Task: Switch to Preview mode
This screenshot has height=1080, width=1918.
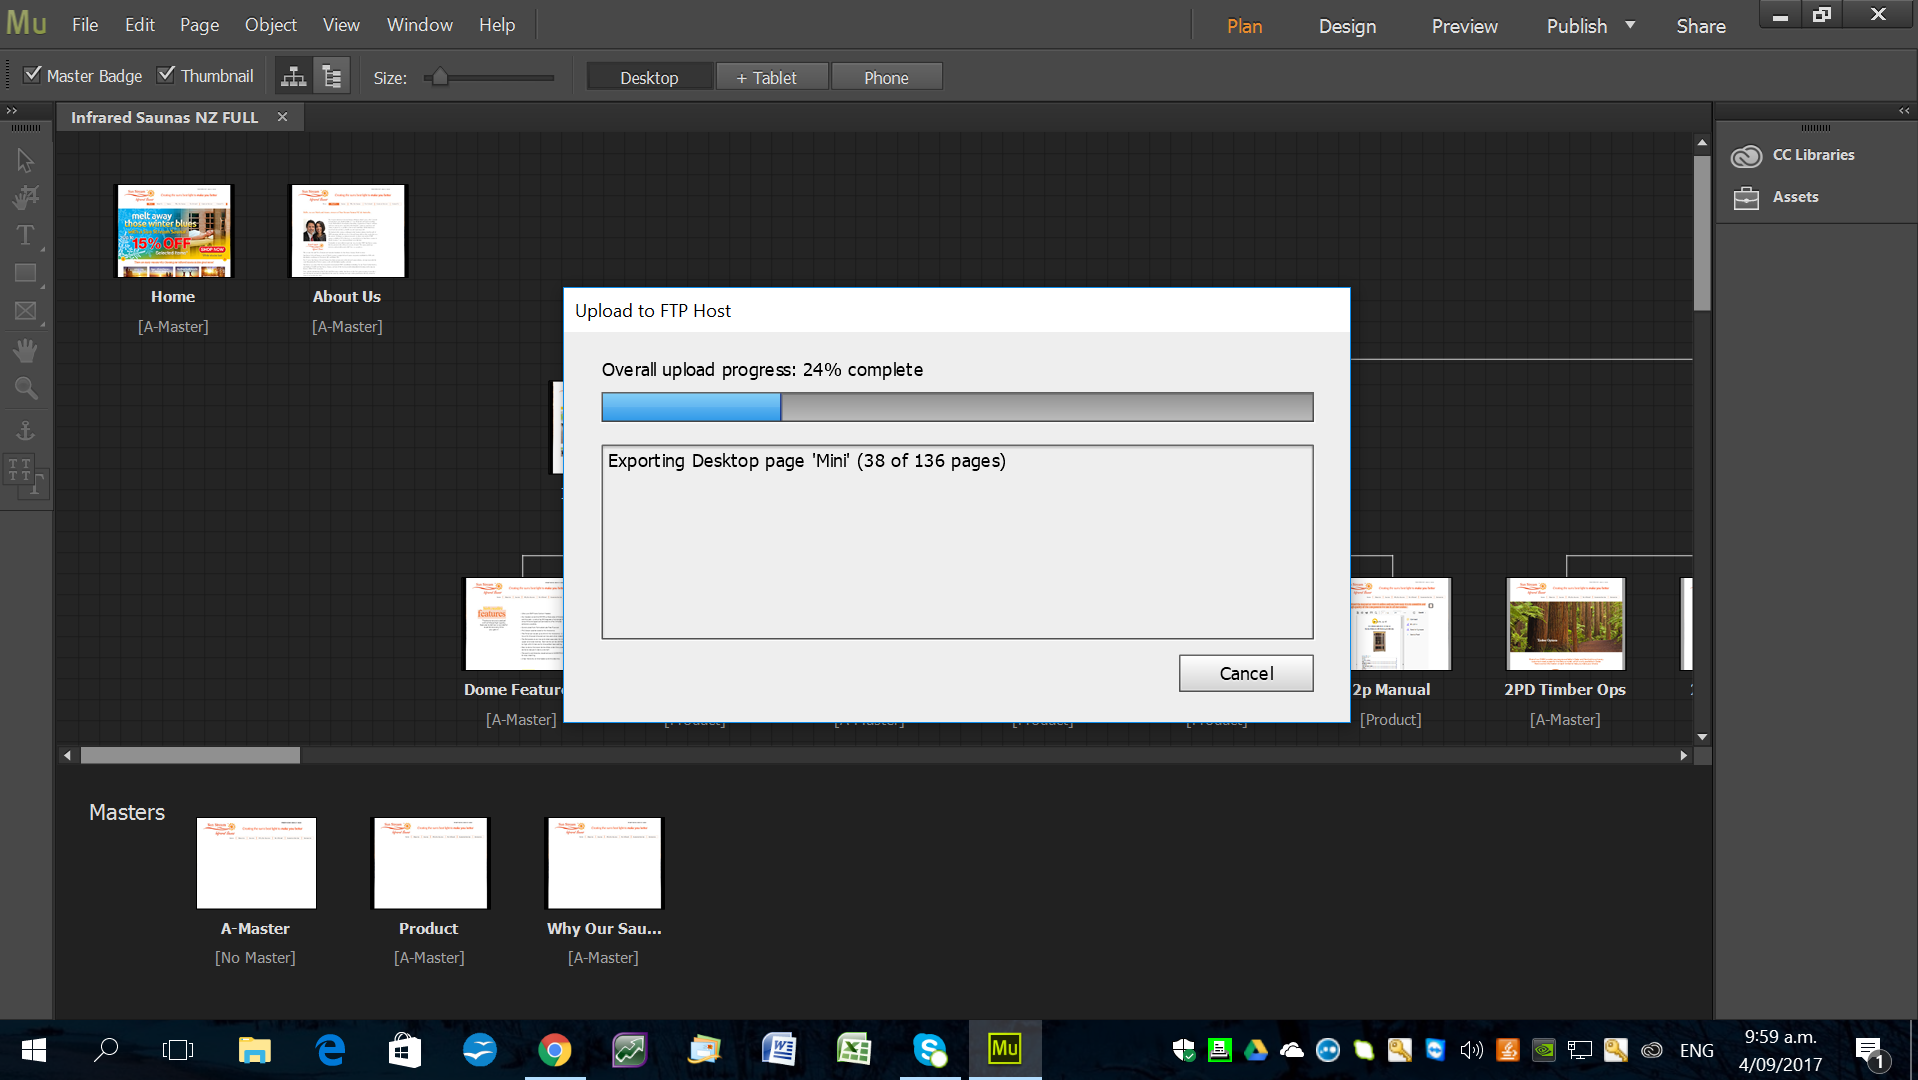Action: pos(1464,26)
